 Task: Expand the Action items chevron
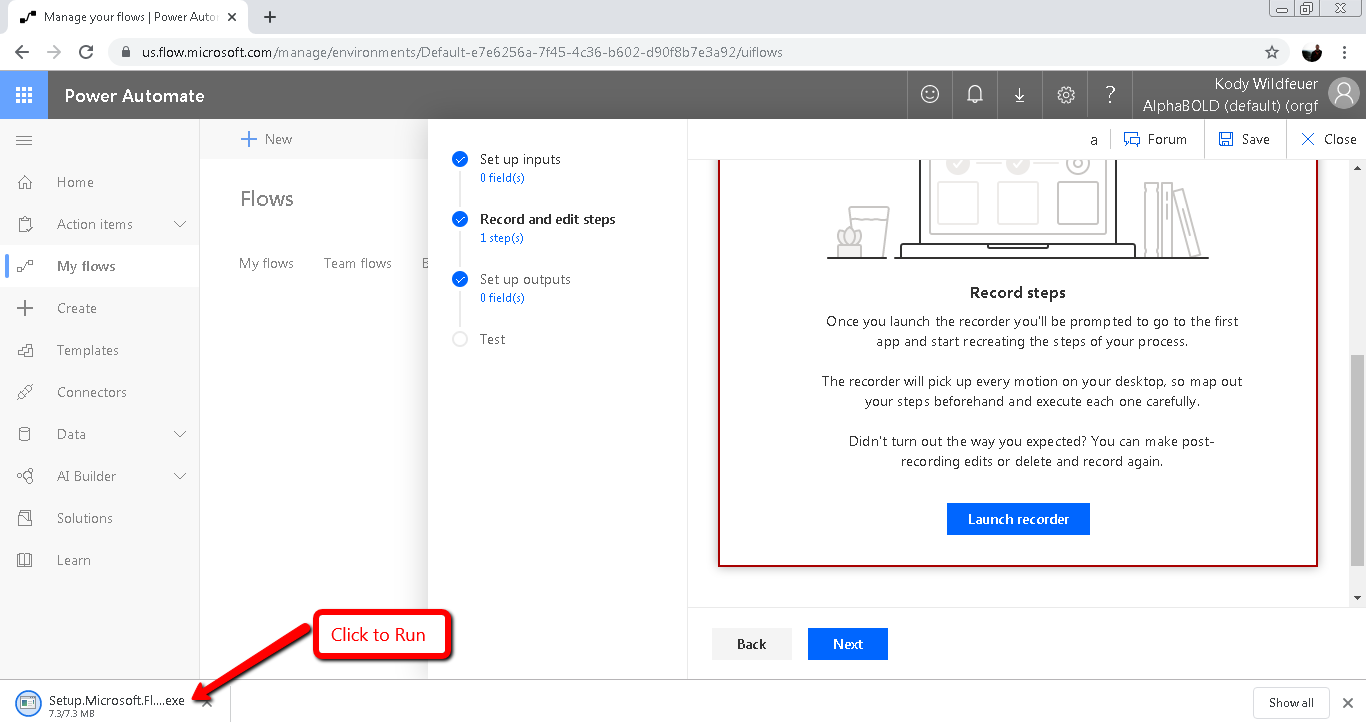tap(180, 224)
